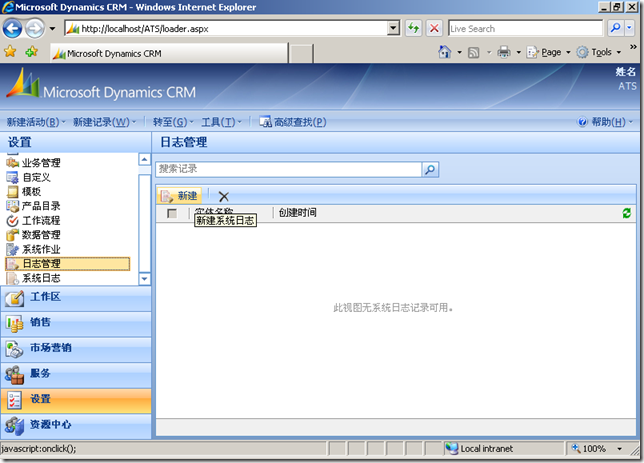Open the 工作区 workplace area
The image size is (644, 463).
pyautogui.click(x=76, y=299)
